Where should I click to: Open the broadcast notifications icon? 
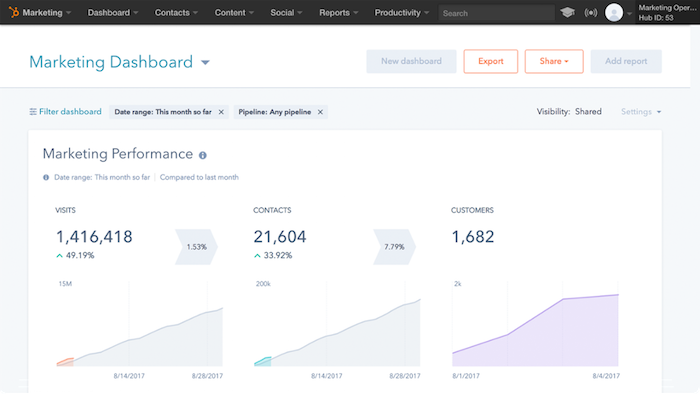pyautogui.click(x=591, y=13)
